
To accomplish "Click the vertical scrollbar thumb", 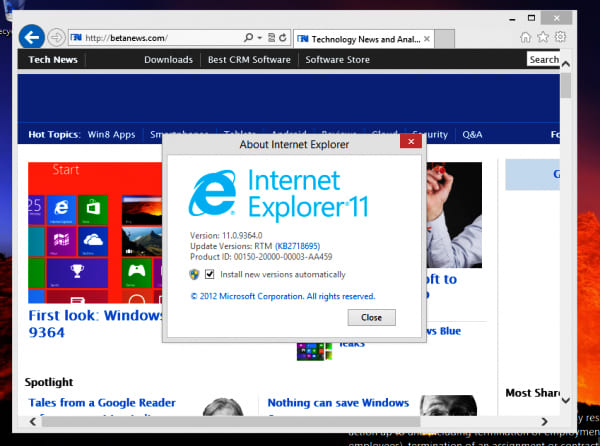I will tap(566, 85).
